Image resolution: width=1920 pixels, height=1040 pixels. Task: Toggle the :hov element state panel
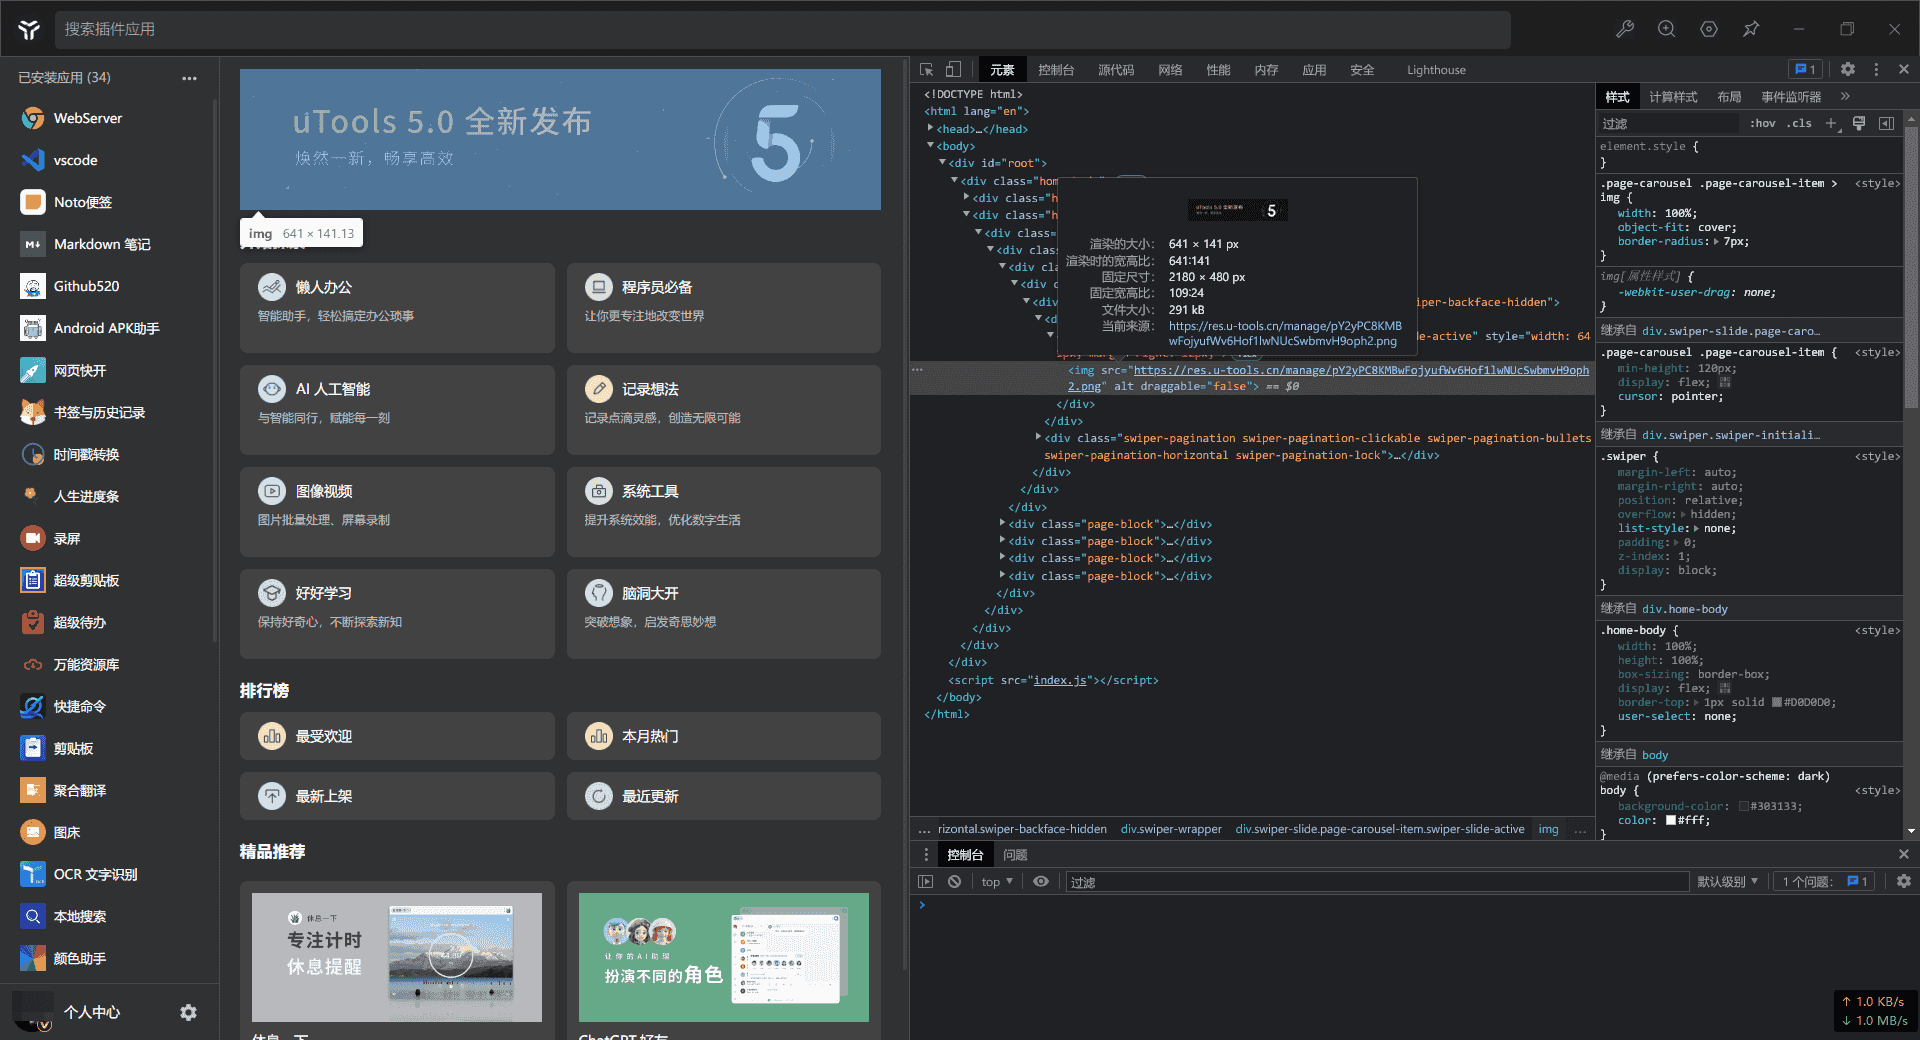1763,123
